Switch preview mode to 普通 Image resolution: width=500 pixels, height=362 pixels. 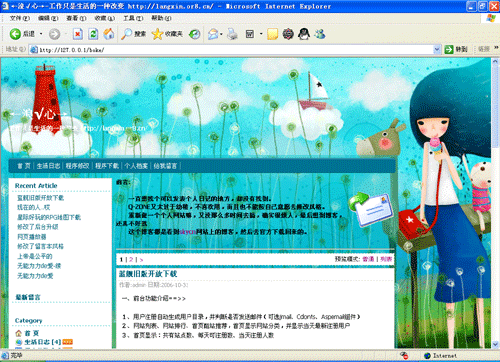(368, 259)
